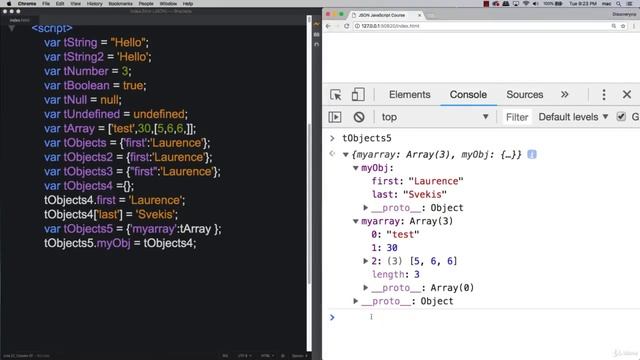Open Spotlight search in the menu bar

pyautogui.click(x=619, y=4)
